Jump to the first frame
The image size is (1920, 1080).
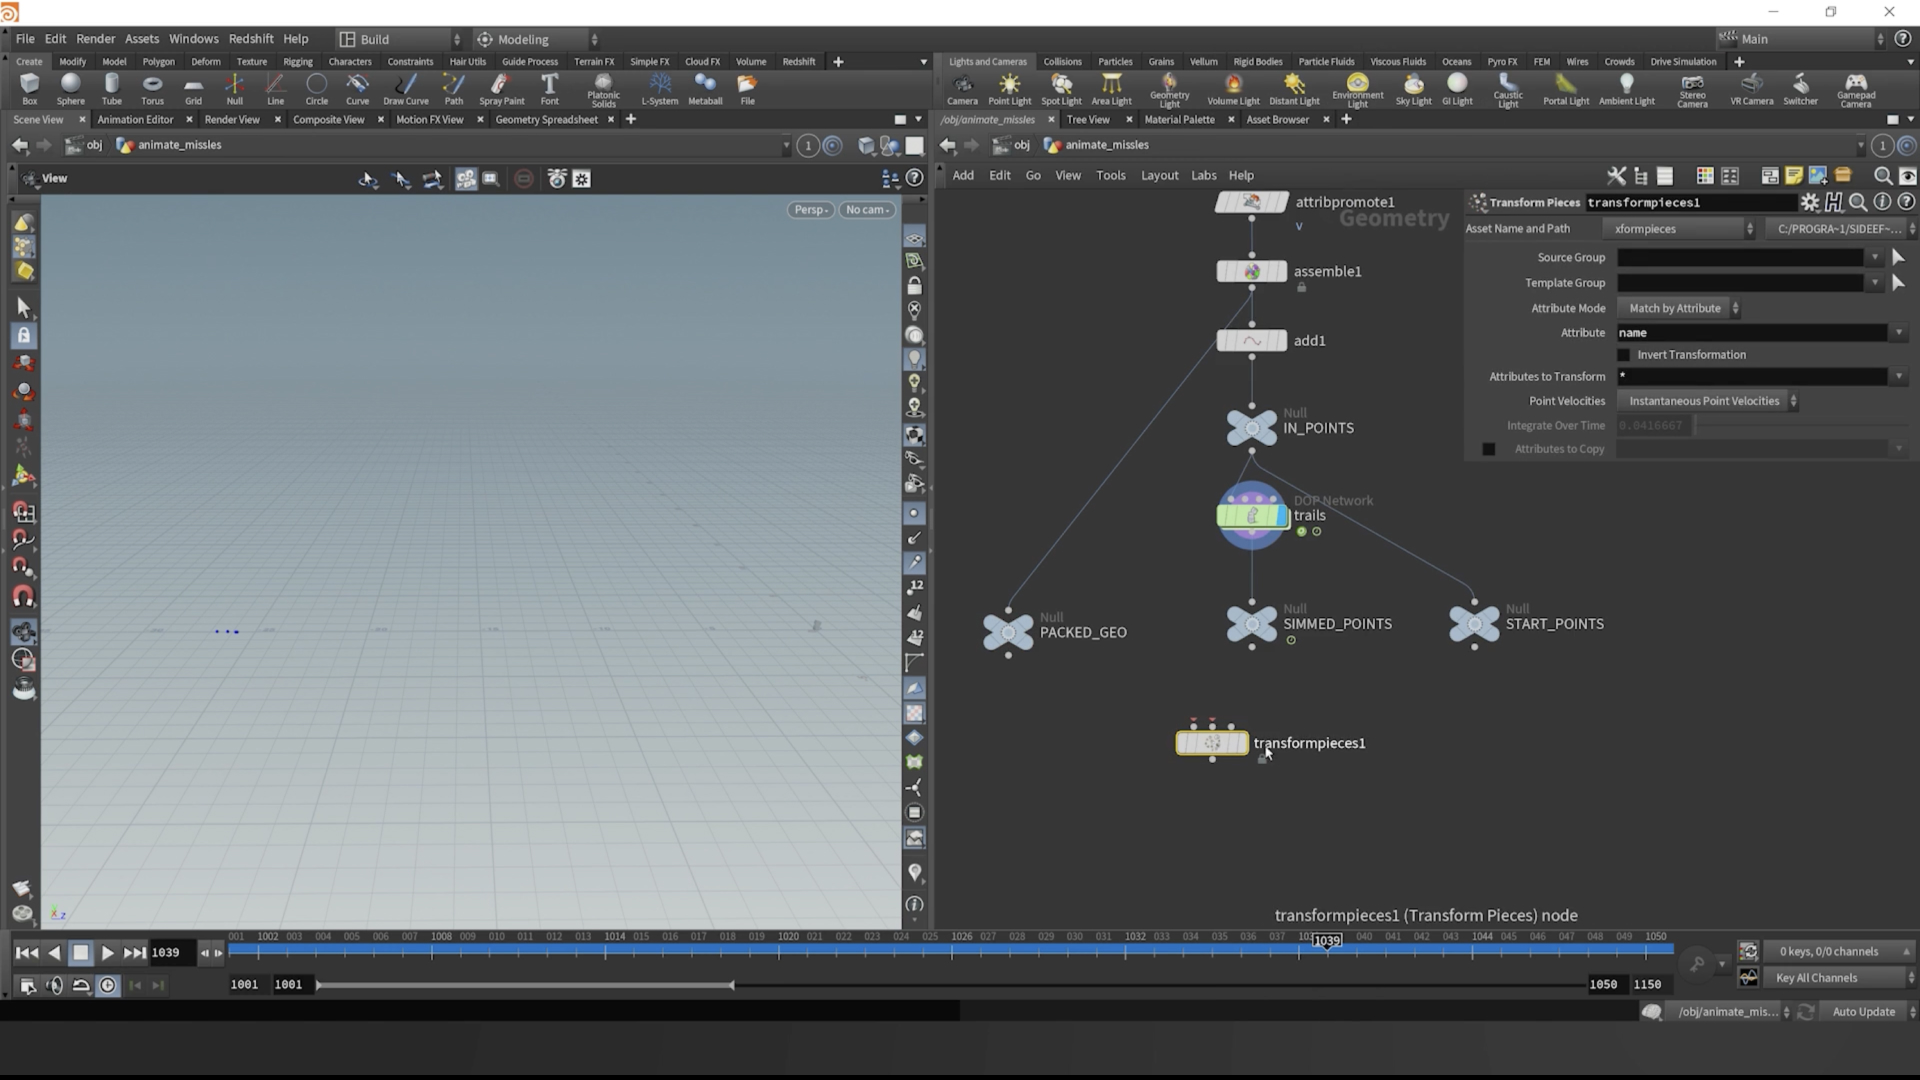click(x=27, y=953)
